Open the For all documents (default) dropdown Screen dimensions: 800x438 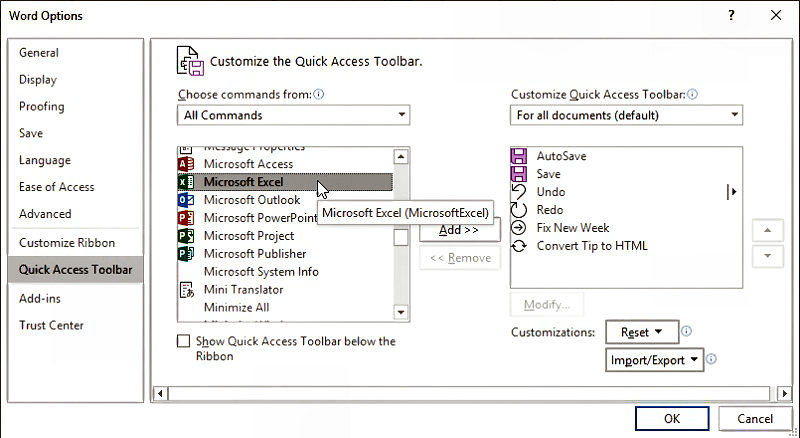click(x=626, y=115)
